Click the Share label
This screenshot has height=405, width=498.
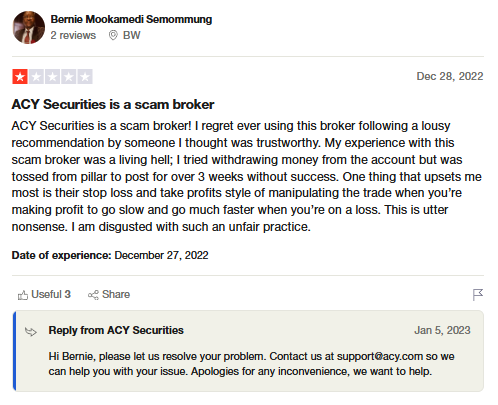[x=116, y=294]
